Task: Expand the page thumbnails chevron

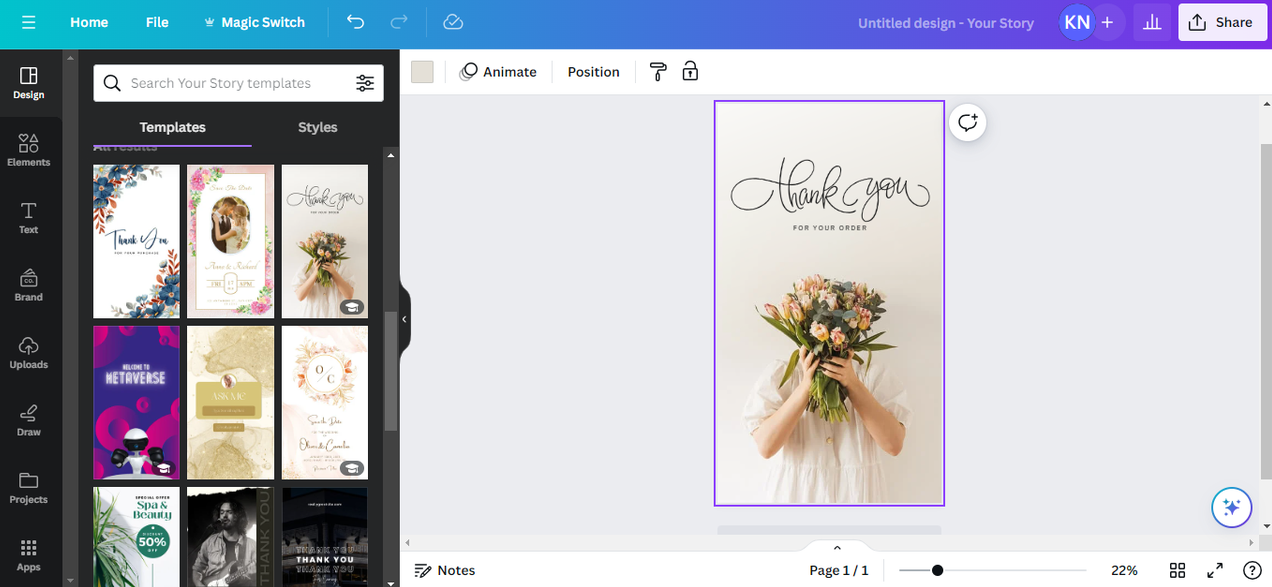Action: coord(837,547)
